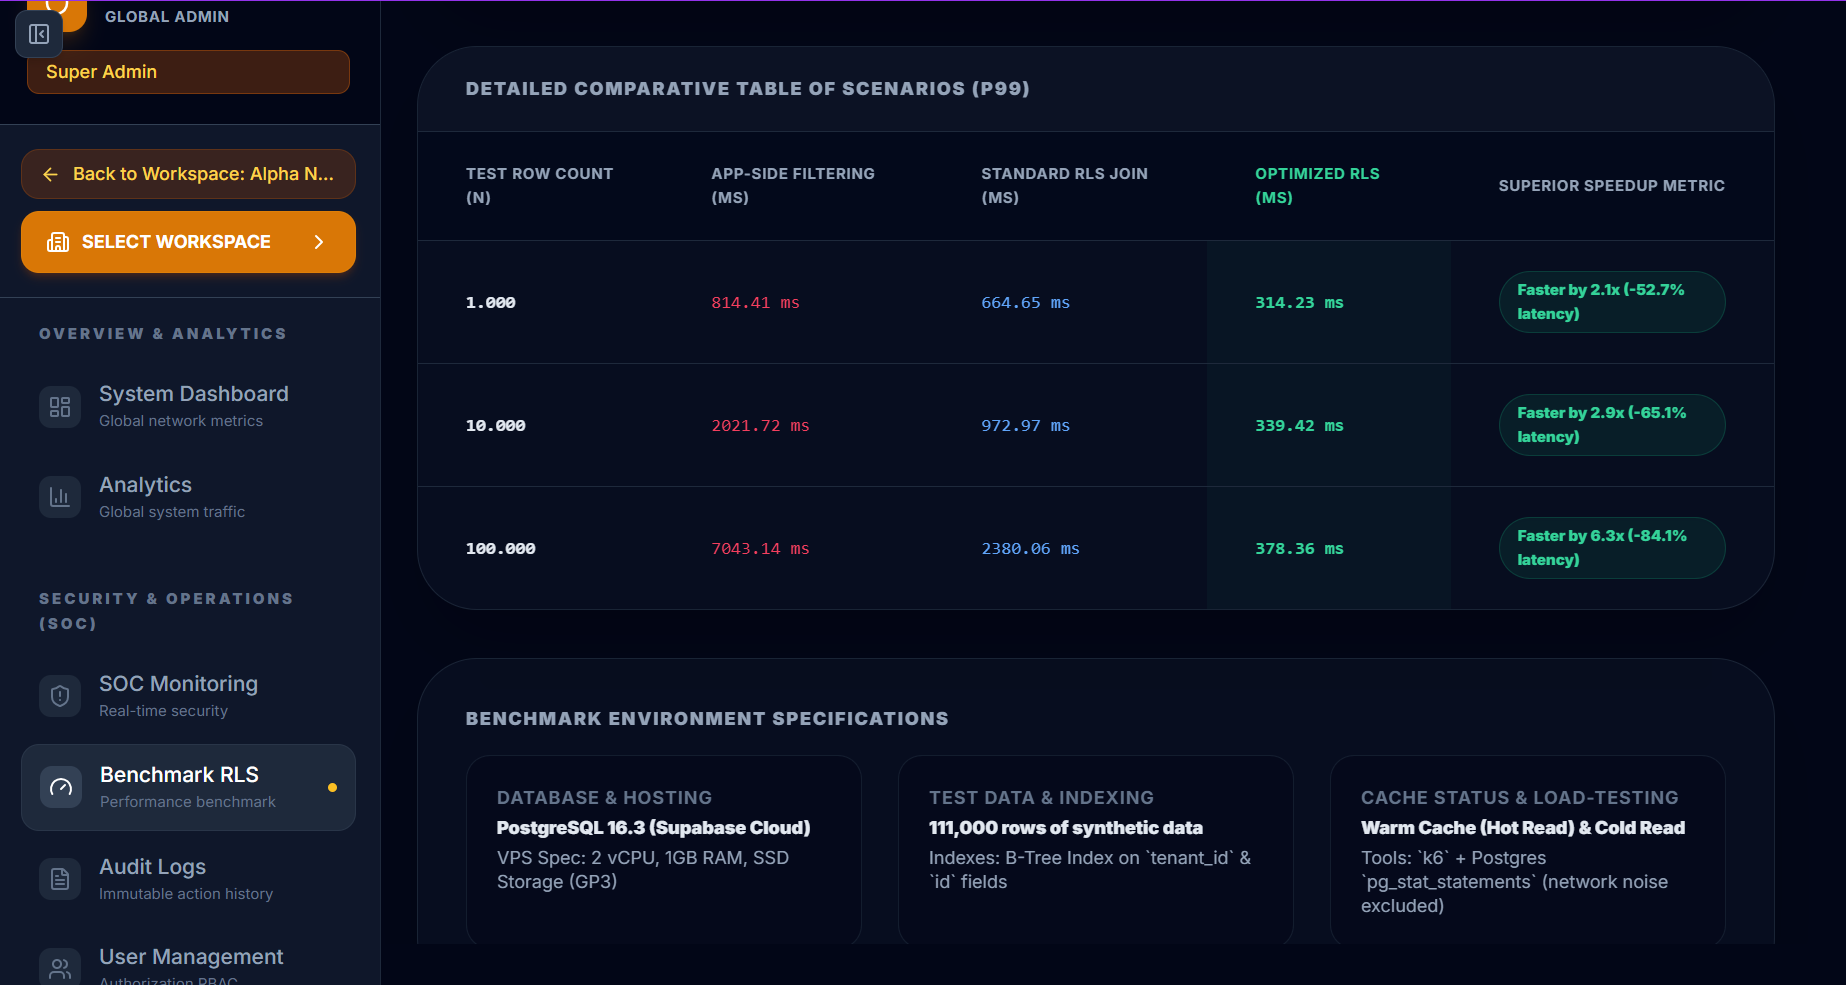Screen dimensions: 1846x985
Task: Click the 378.36 ms optimized value
Action: point(1299,549)
